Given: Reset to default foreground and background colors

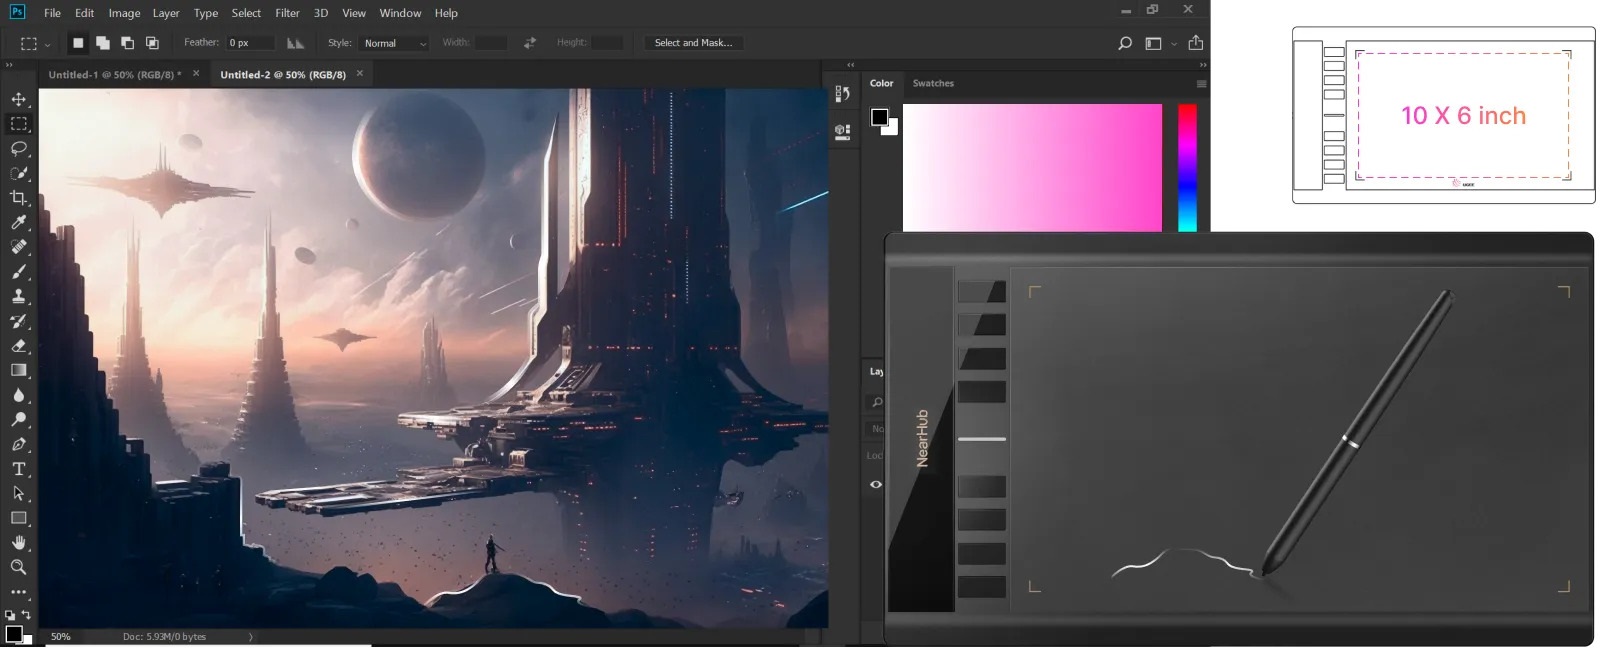Looking at the screenshot, I should (x=9, y=615).
